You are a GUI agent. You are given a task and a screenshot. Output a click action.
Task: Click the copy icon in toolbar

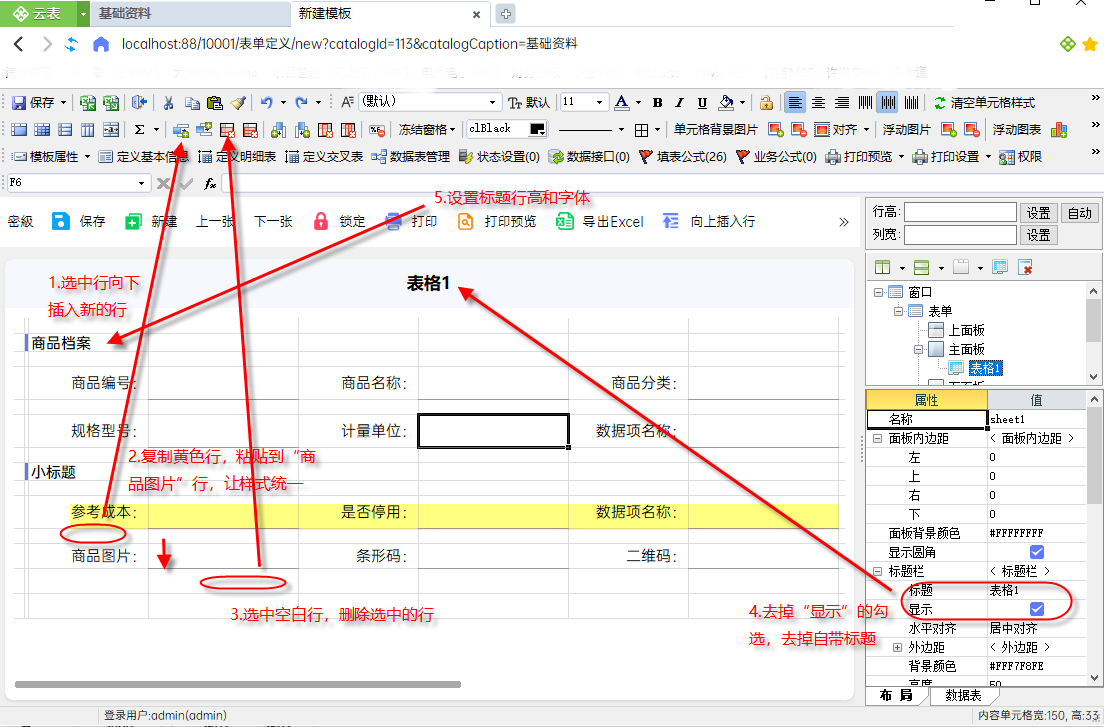point(192,103)
